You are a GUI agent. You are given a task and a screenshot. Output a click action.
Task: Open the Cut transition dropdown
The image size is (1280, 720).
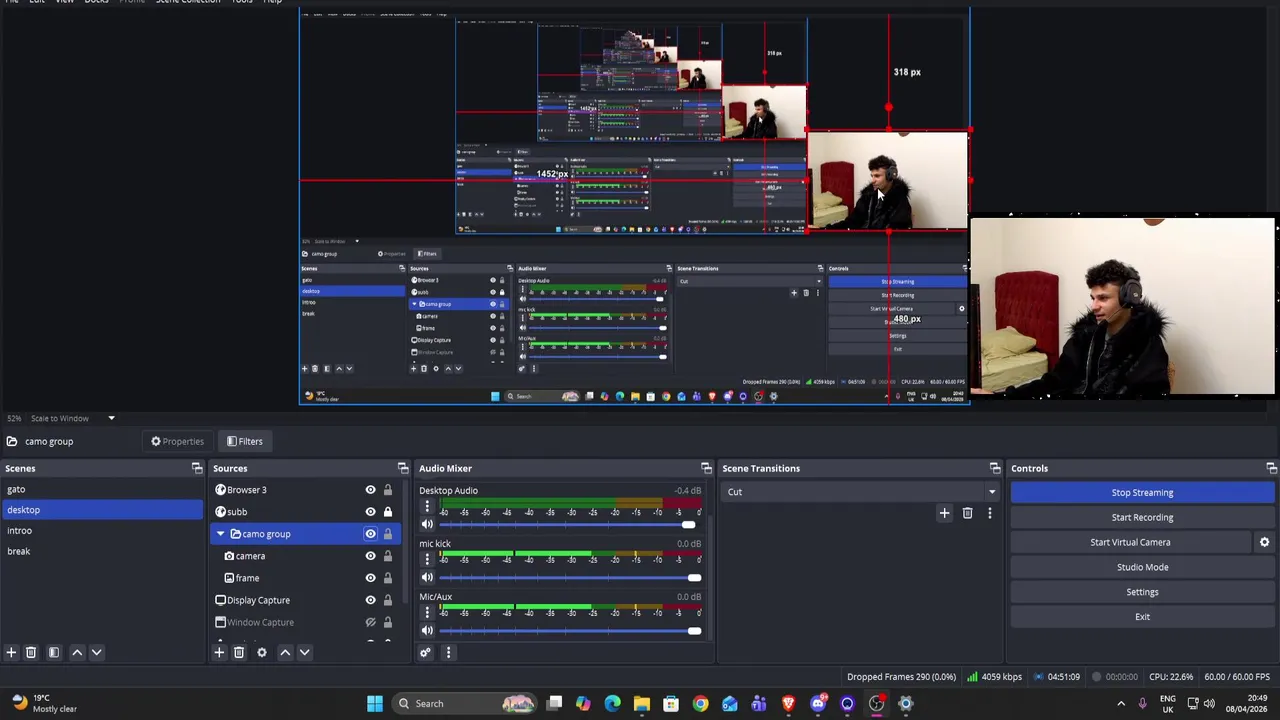860,492
